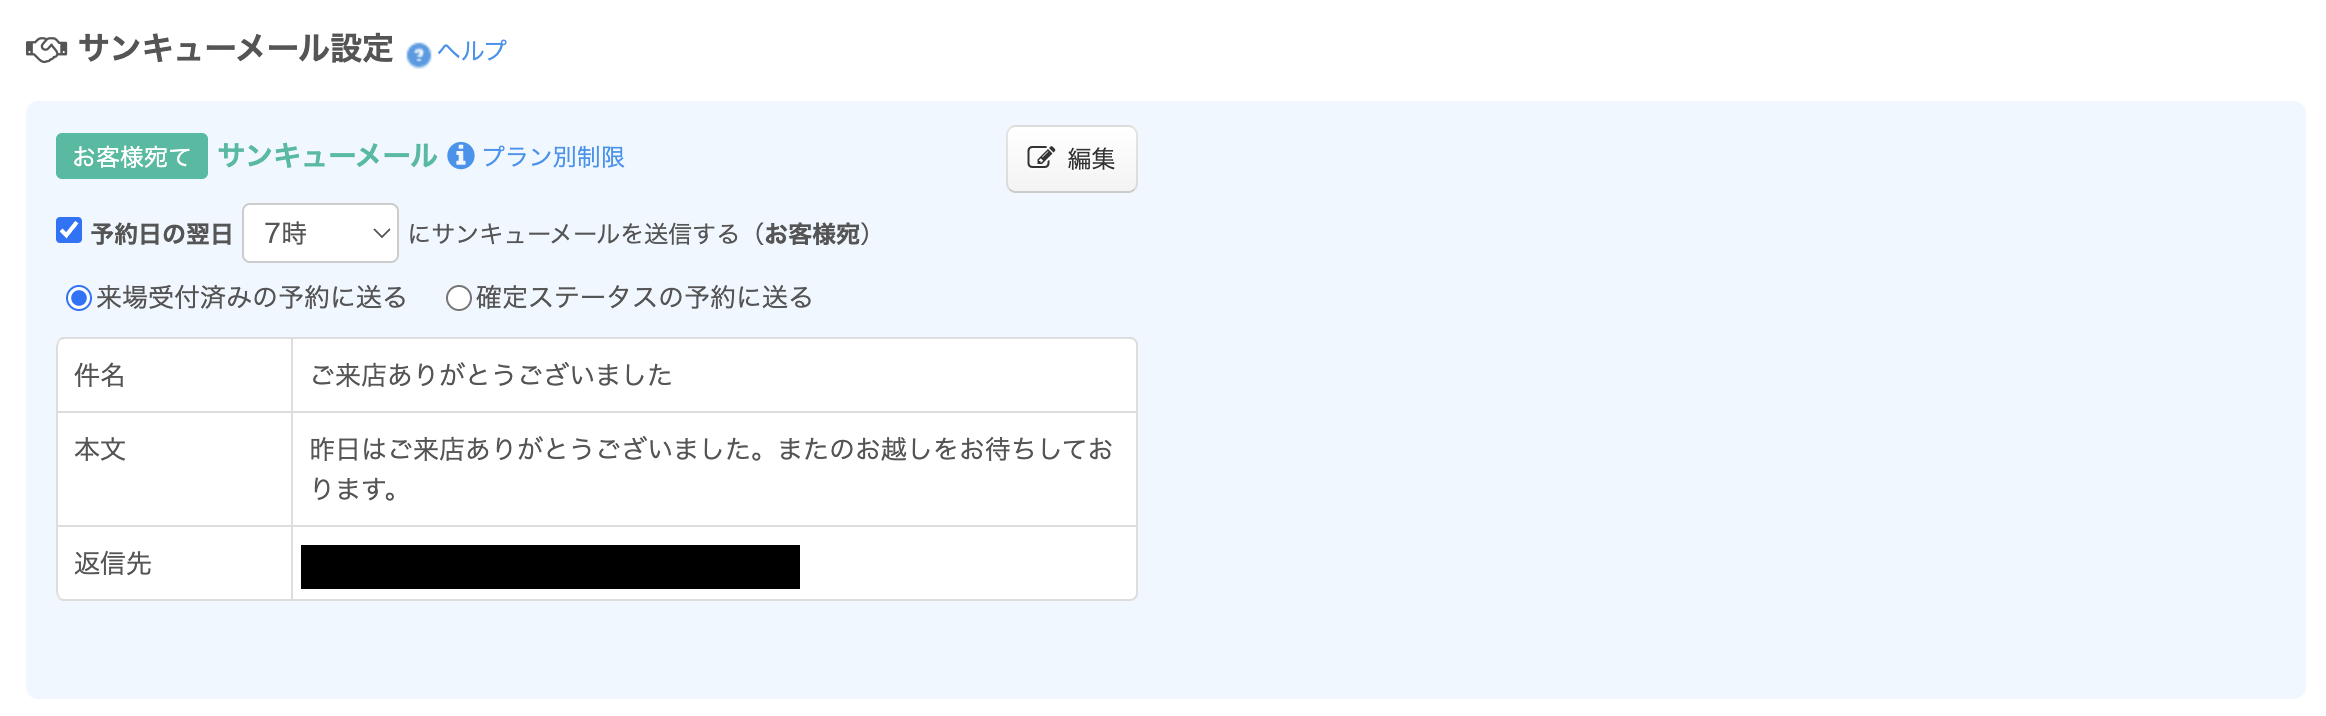Click the subject text ご来店ありがとうございました
This screenshot has height=716, width=2326.
click(491, 375)
